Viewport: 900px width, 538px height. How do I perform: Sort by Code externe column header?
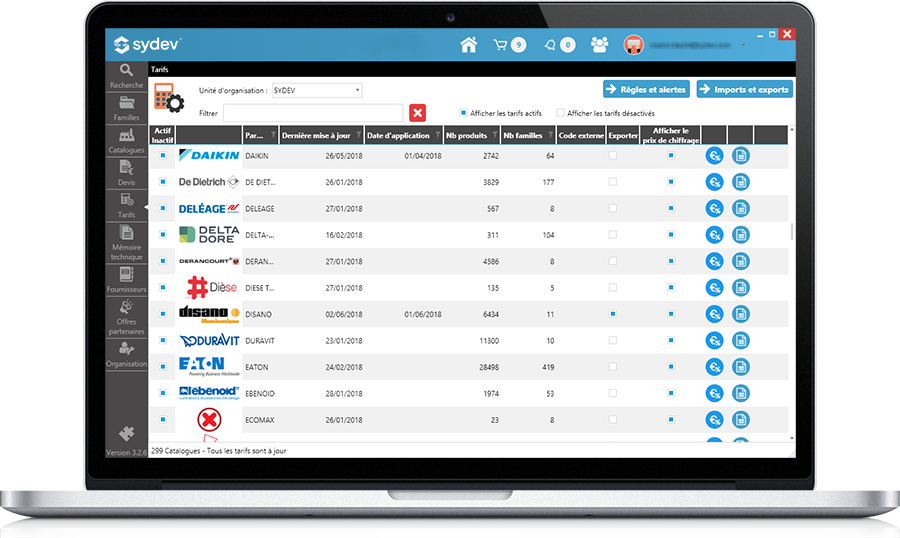pos(581,135)
